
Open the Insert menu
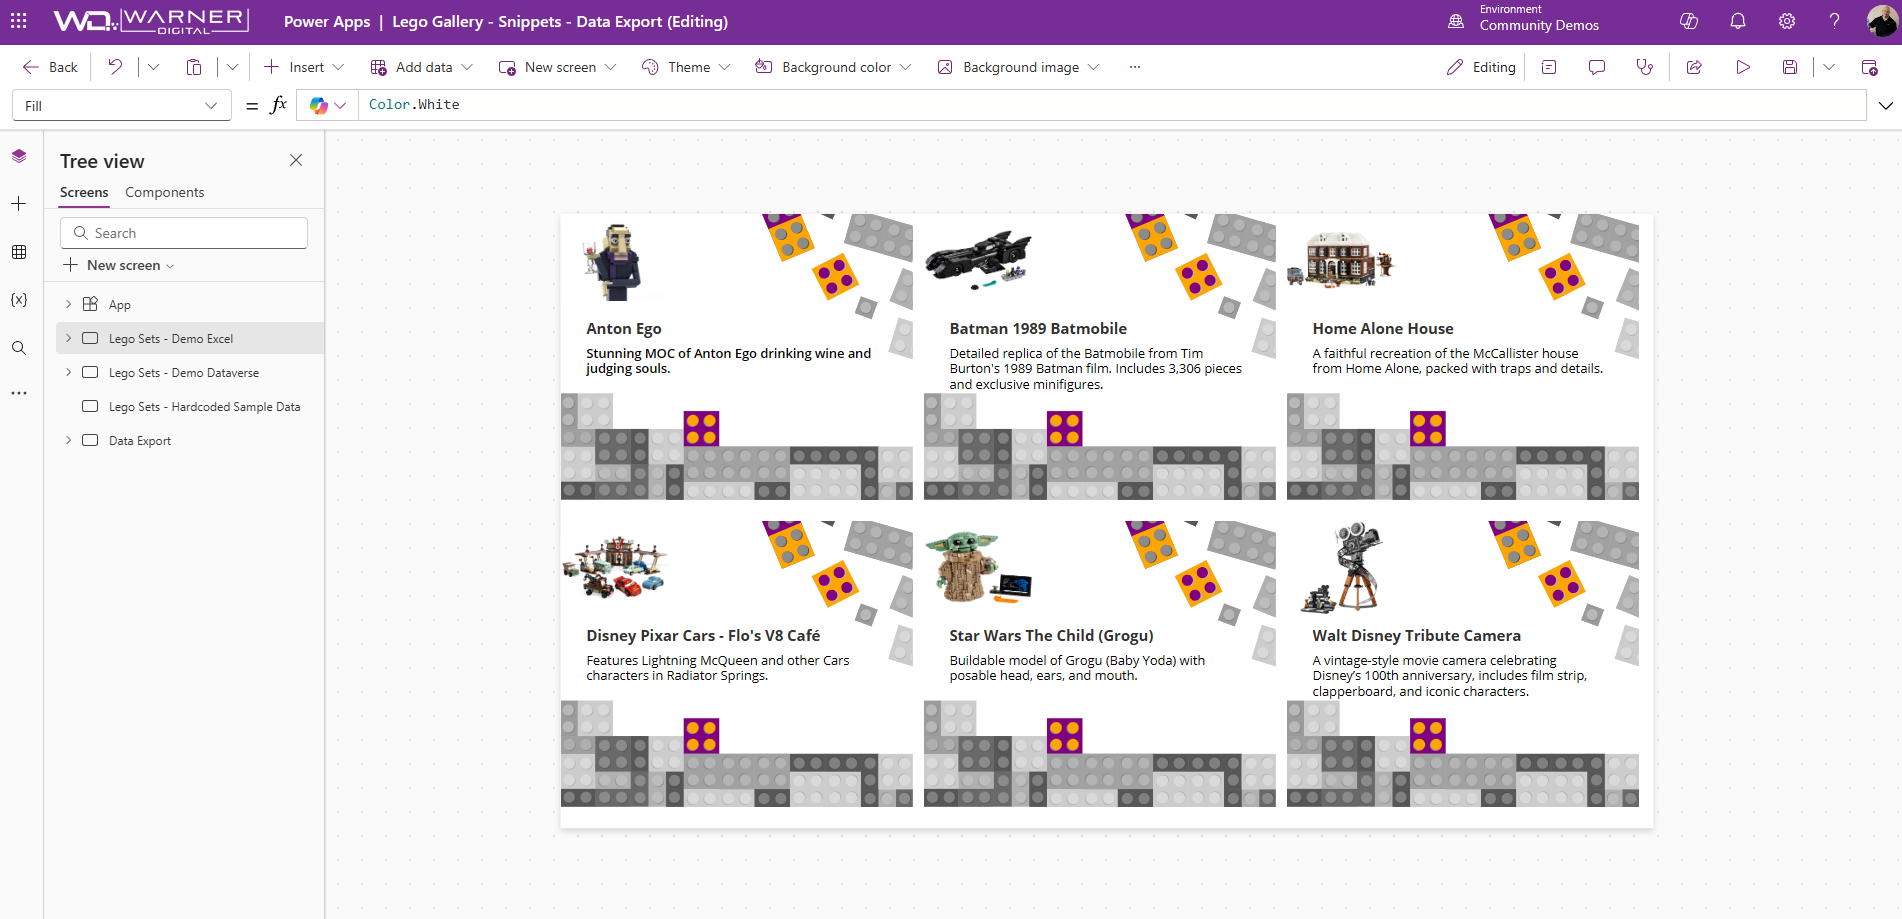(x=304, y=67)
